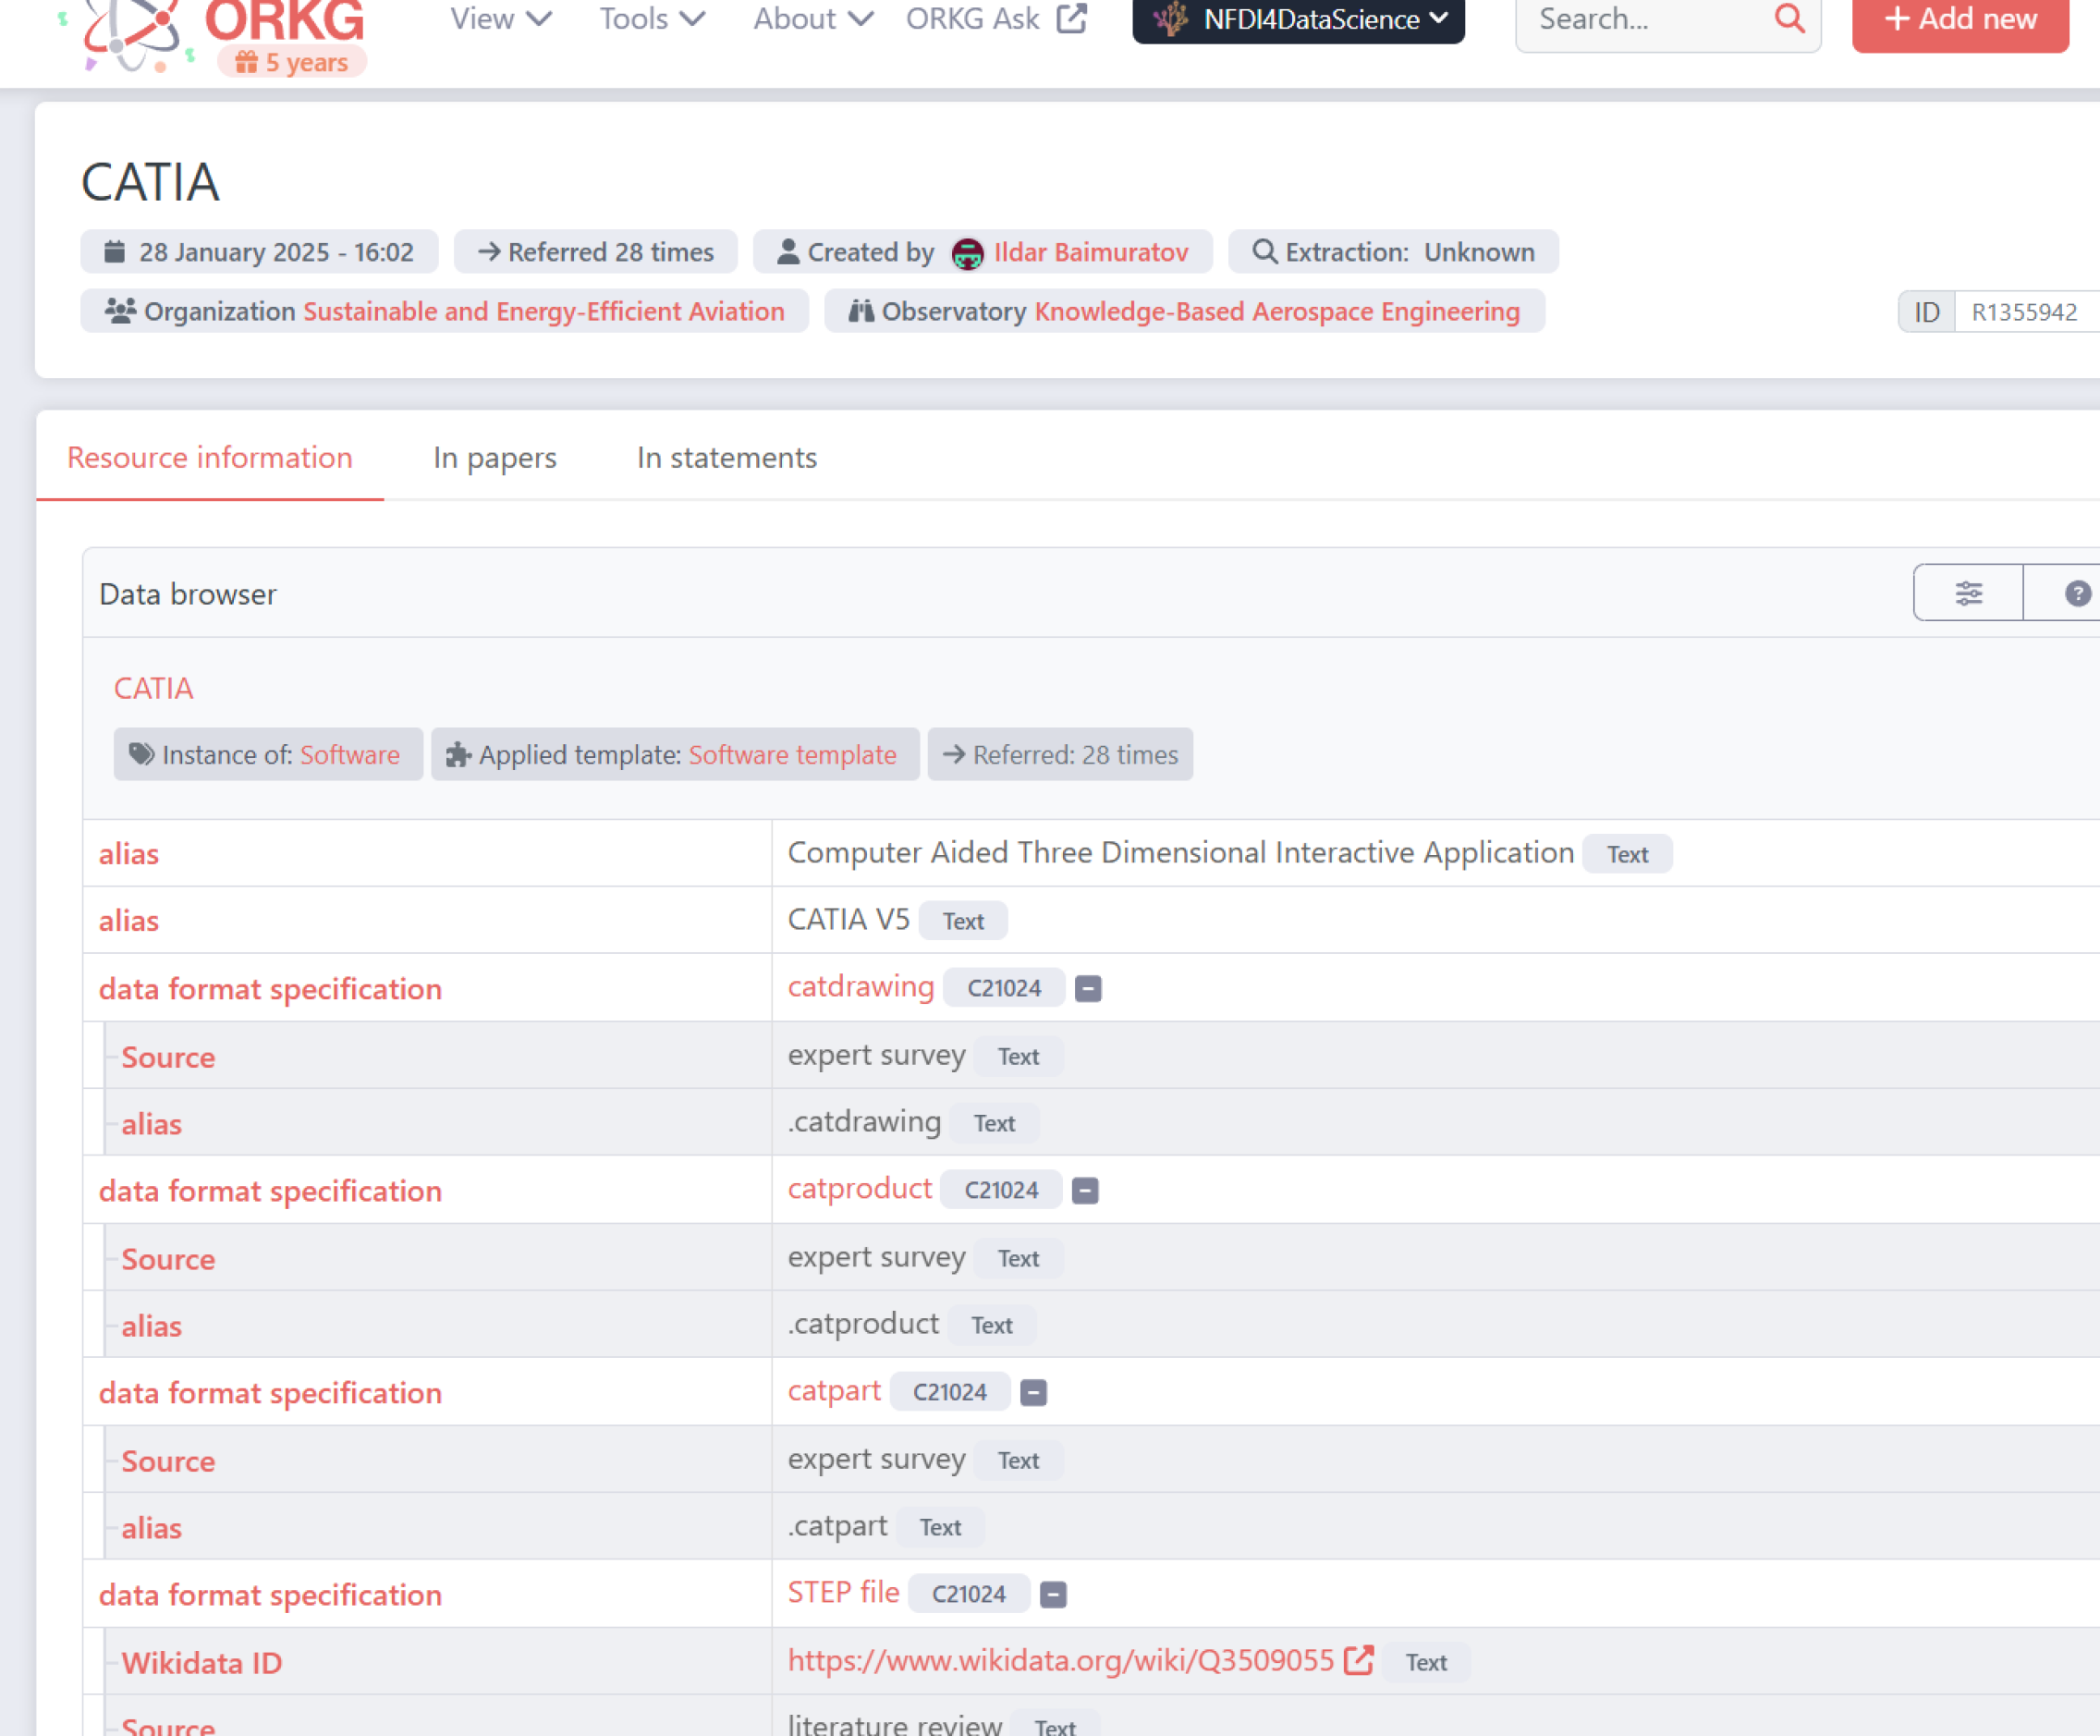The height and width of the screenshot is (1736, 2100).
Task: Click the search magnifier icon
Action: coord(1789,19)
